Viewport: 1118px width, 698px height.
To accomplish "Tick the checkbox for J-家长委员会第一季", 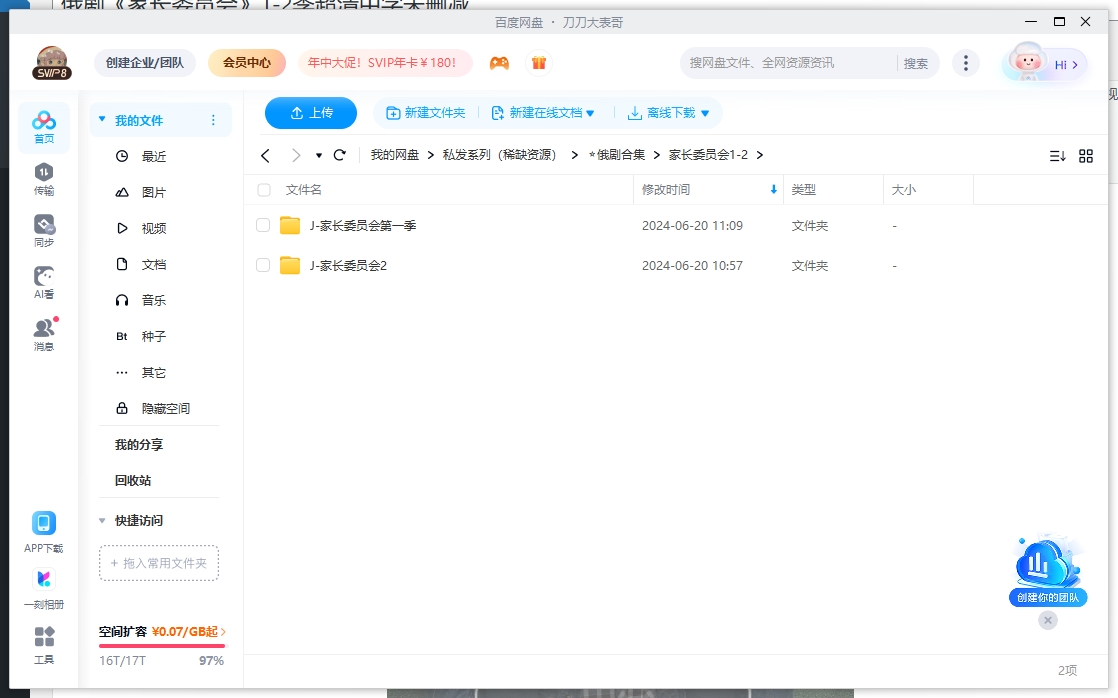I will click(x=262, y=226).
